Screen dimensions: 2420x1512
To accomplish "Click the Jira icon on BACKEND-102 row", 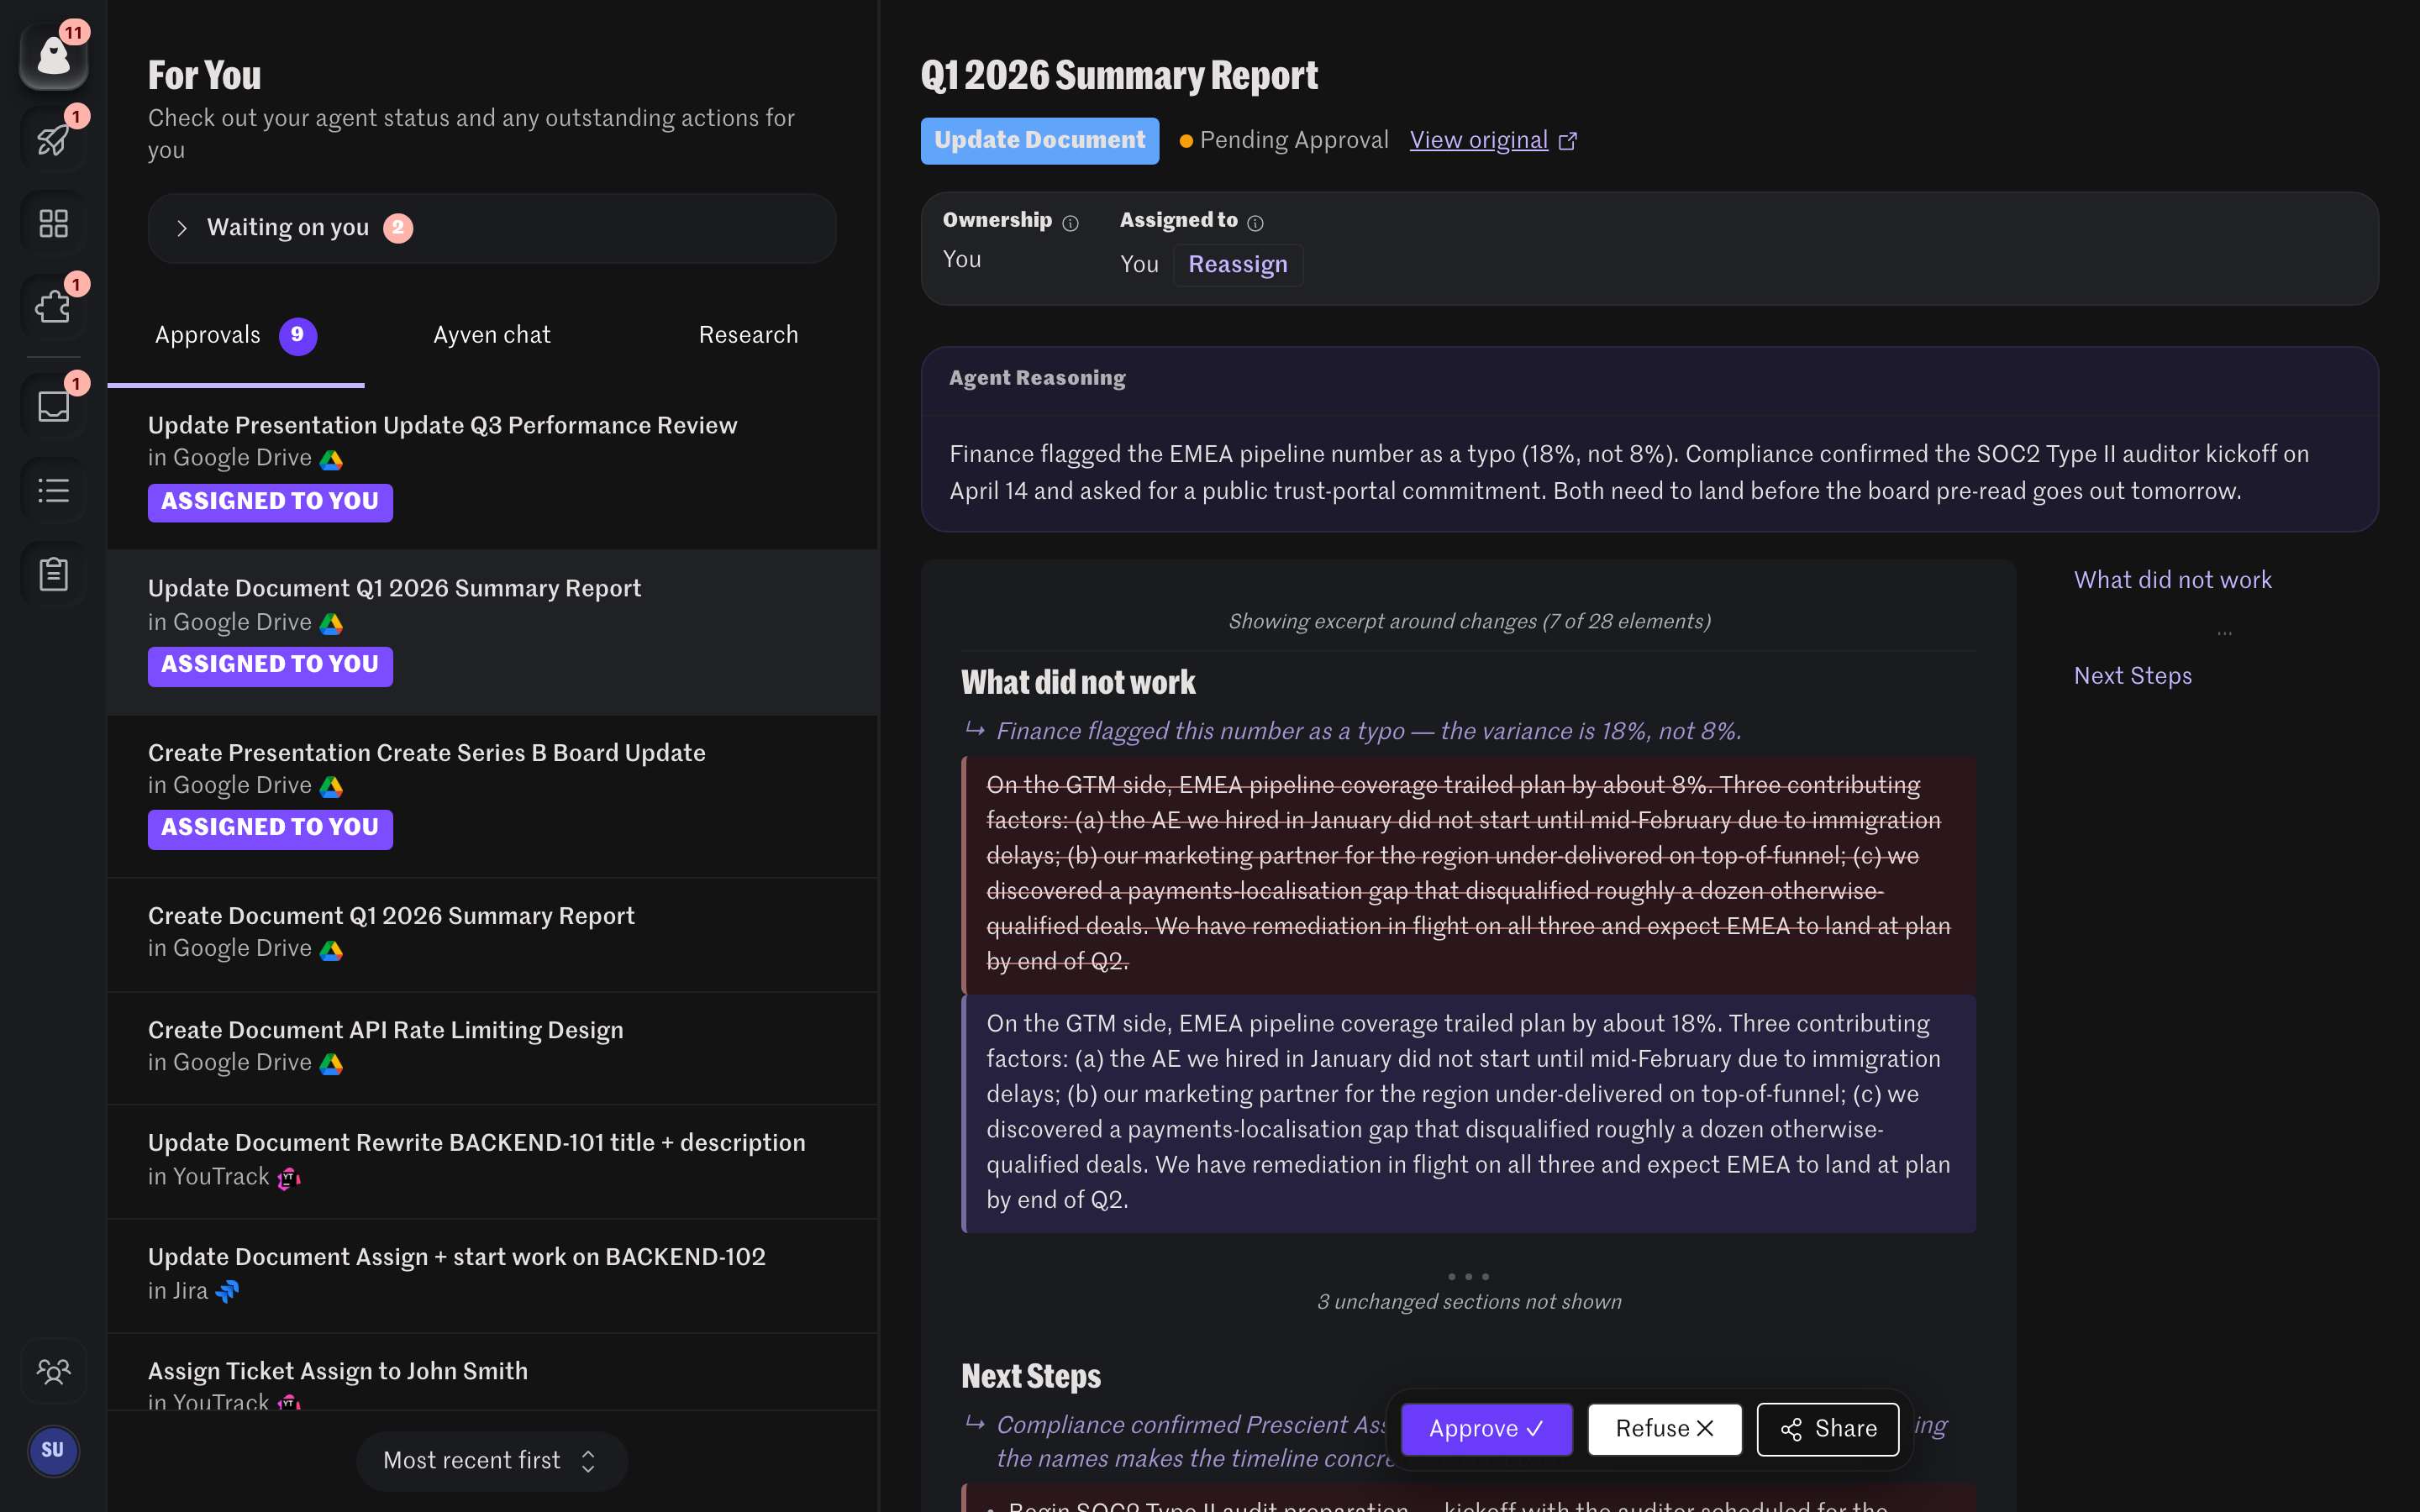I will [227, 1292].
